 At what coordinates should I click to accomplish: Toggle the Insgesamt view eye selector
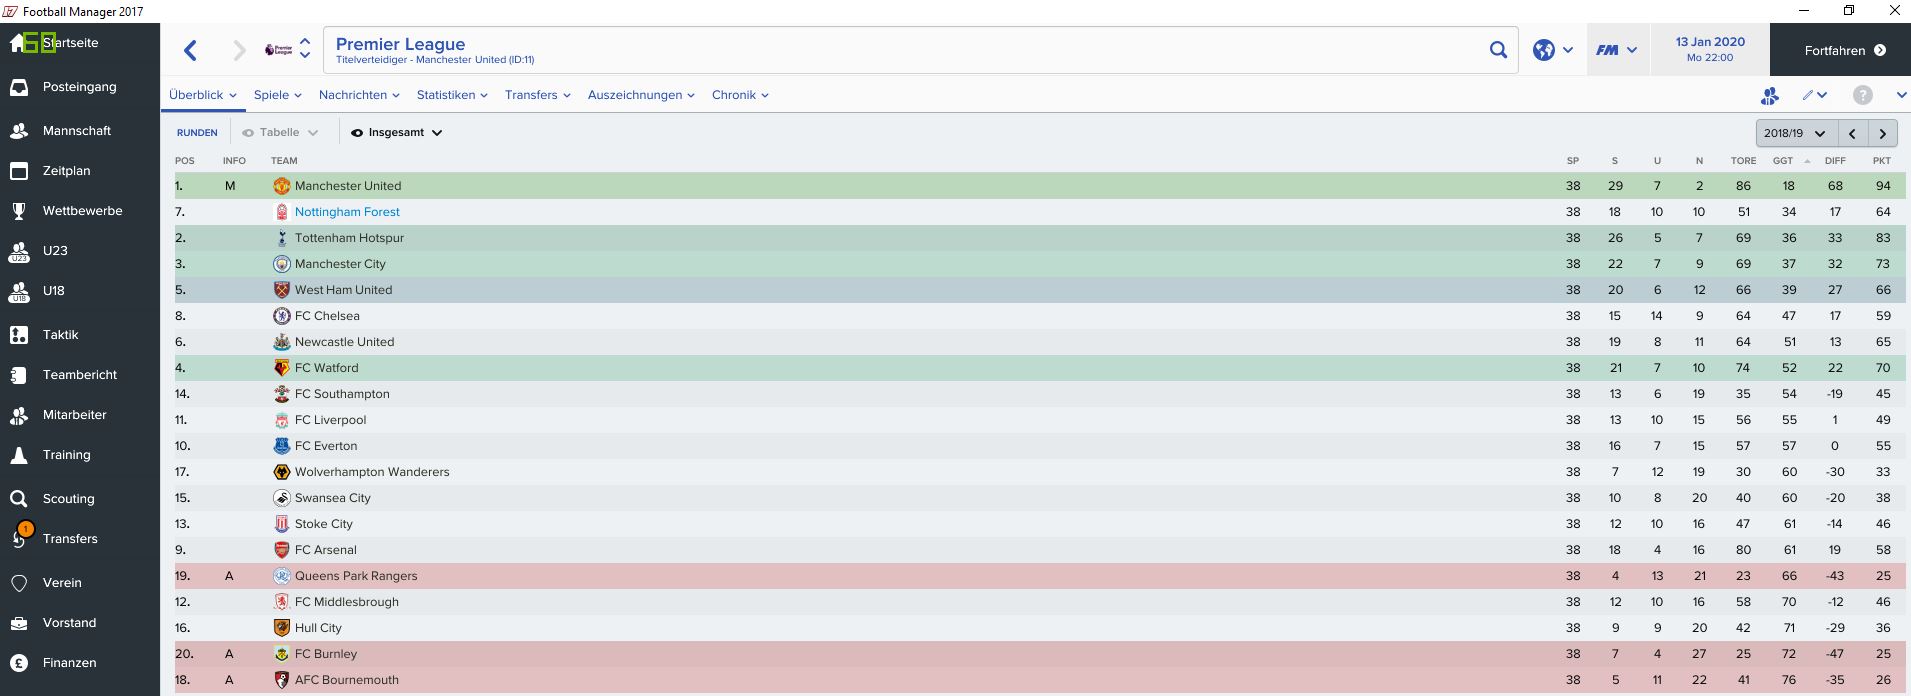tap(396, 132)
